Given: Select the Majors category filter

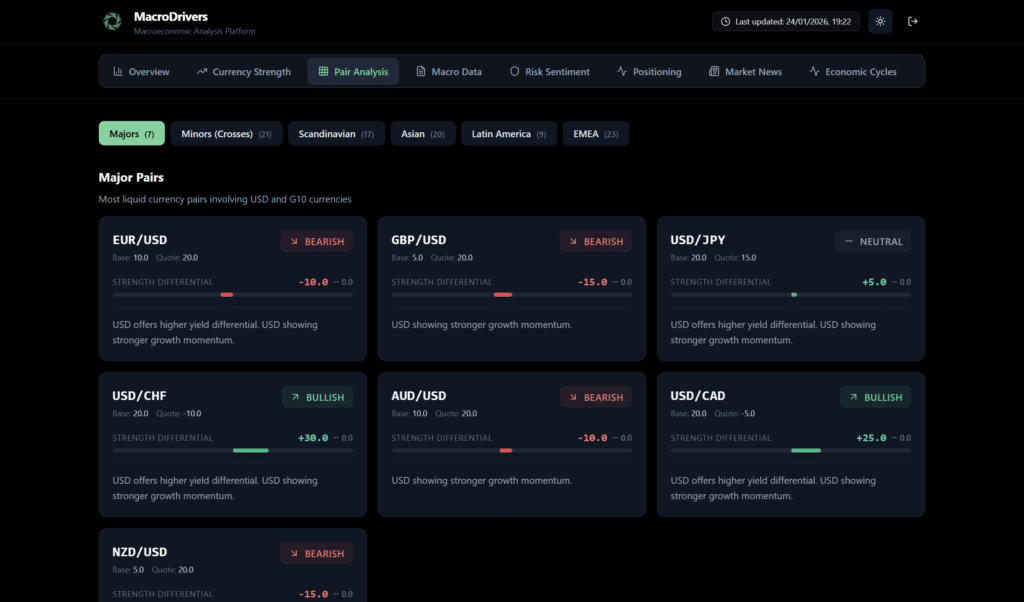Looking at the screenshot, I should 131,134.
